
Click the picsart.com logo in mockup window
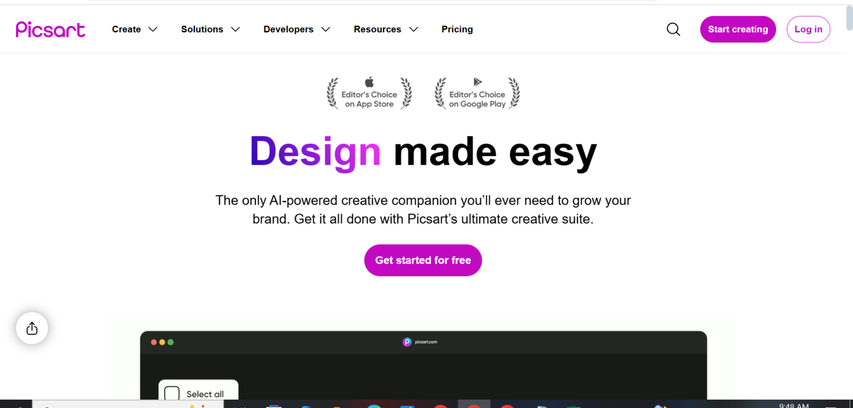[419, 342]
